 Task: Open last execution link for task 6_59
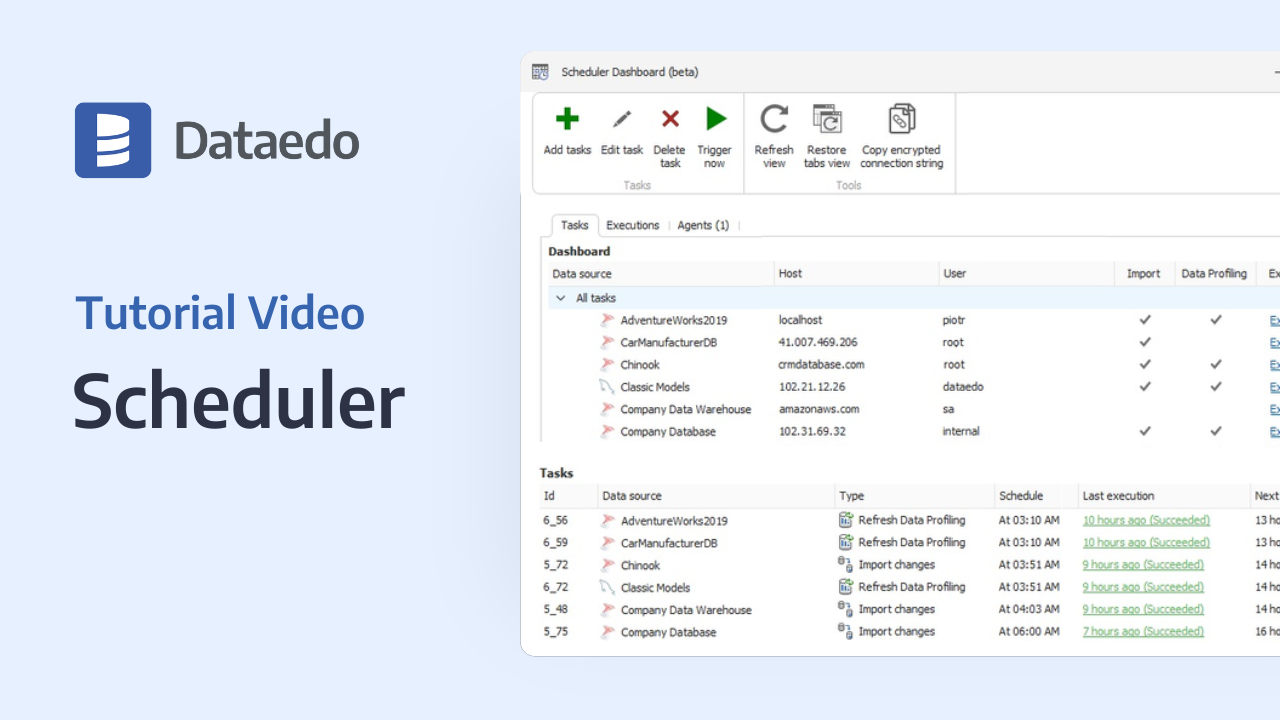tap(1146, 542)
